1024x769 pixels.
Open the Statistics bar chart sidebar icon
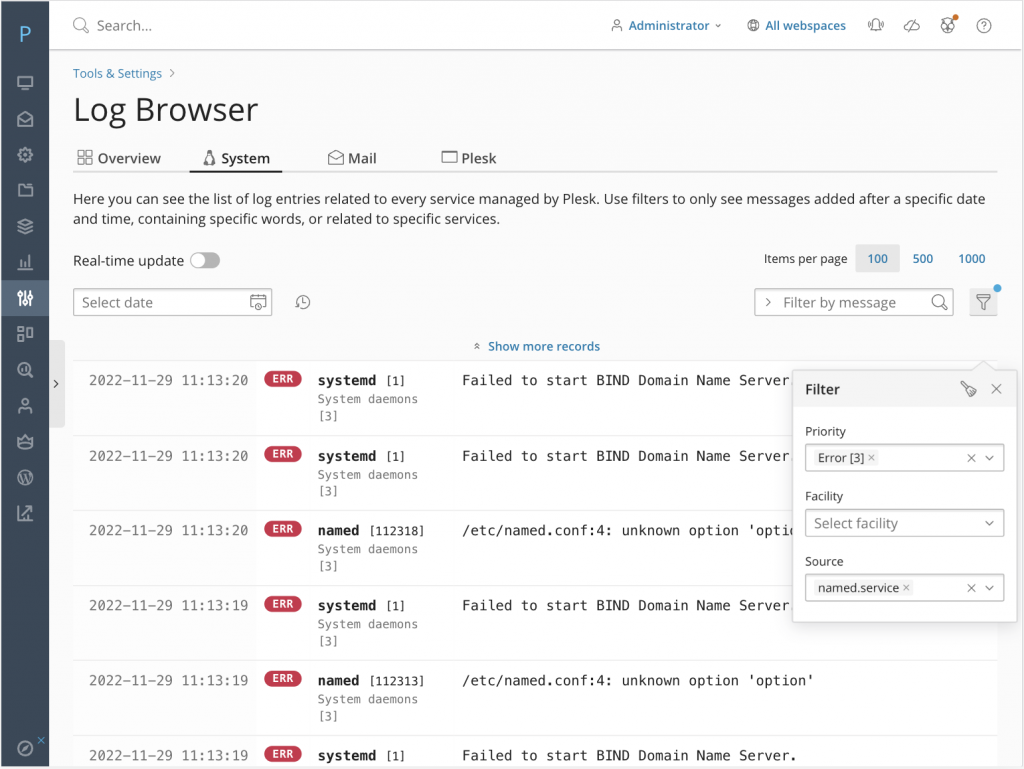[x=25, y=262]
